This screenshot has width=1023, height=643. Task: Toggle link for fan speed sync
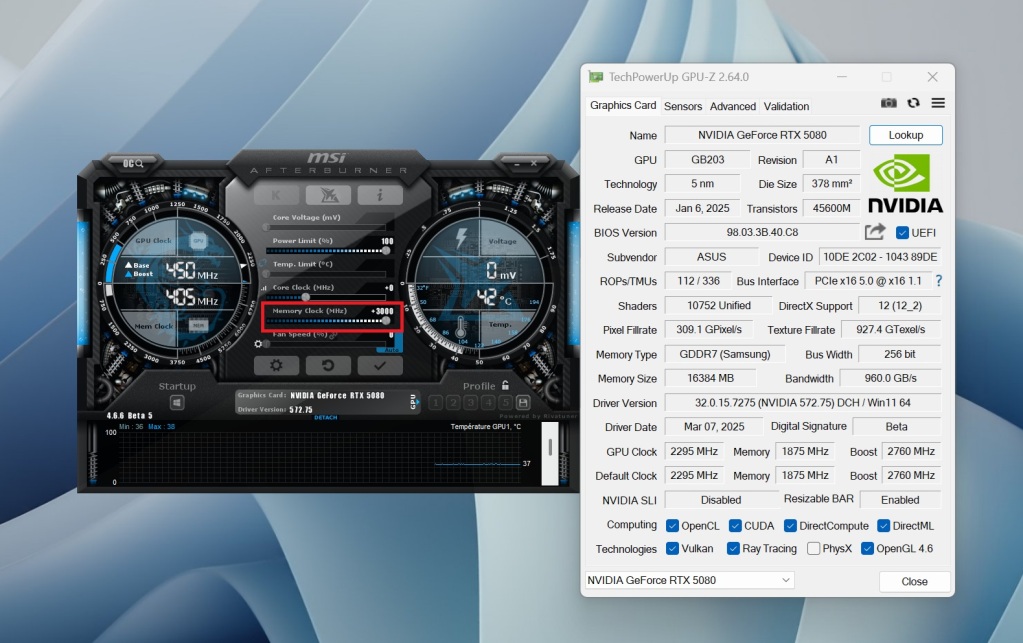point(333,335)
